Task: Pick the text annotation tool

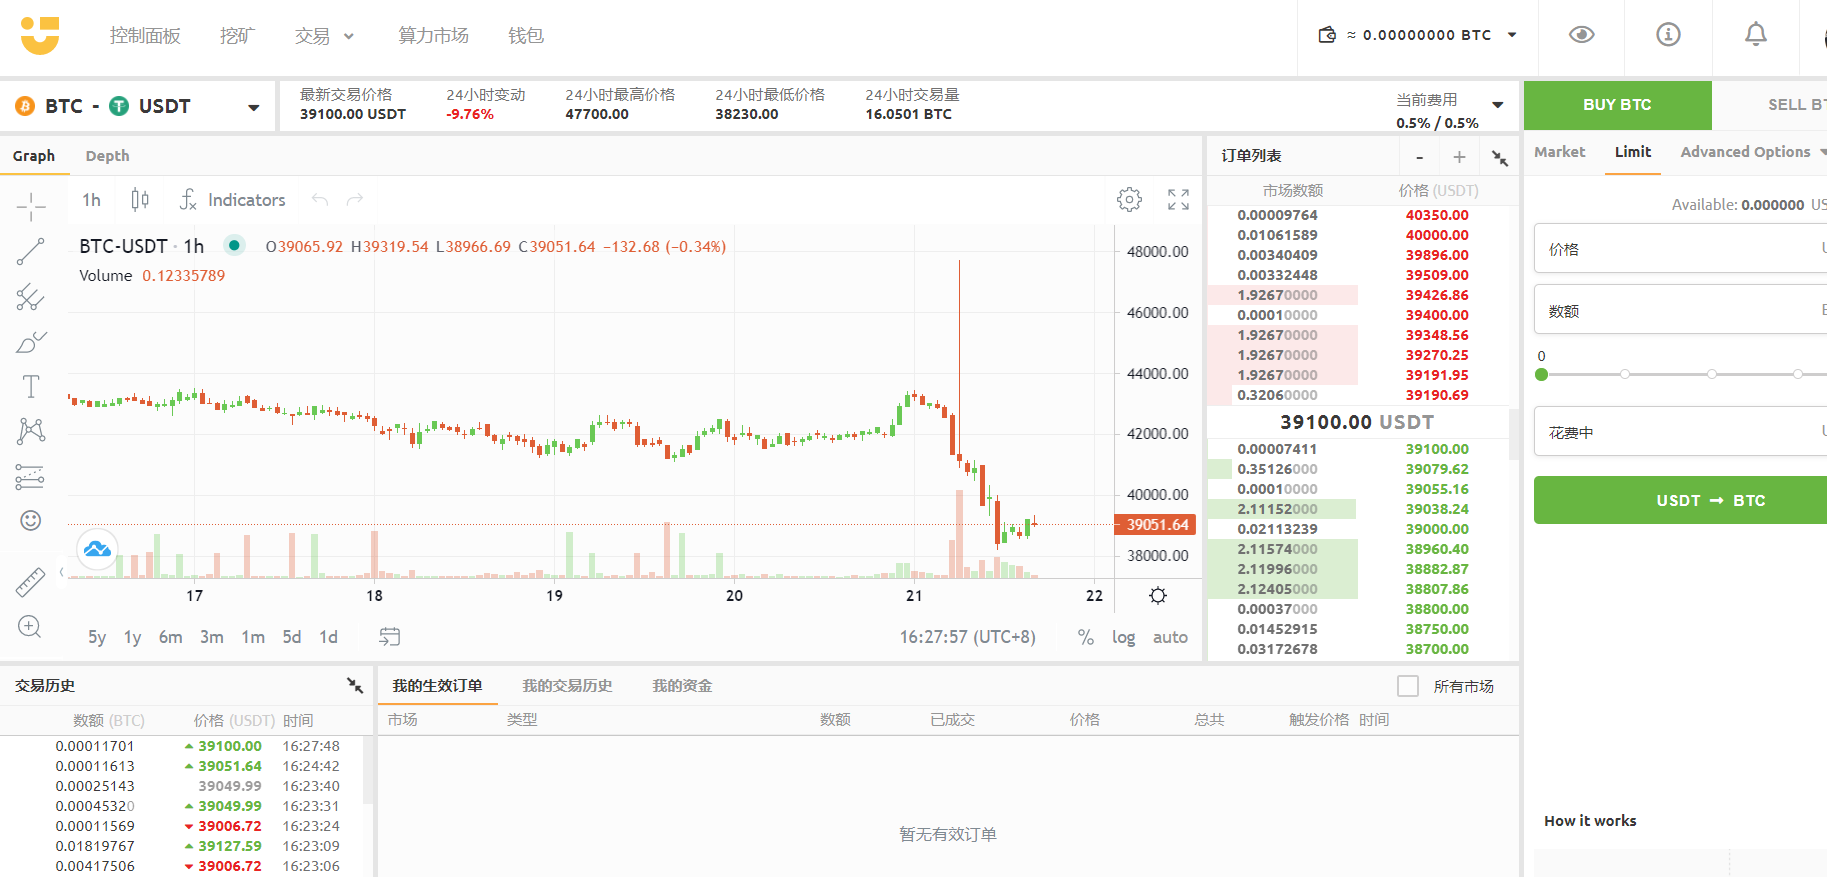Action: click(31, 387)
